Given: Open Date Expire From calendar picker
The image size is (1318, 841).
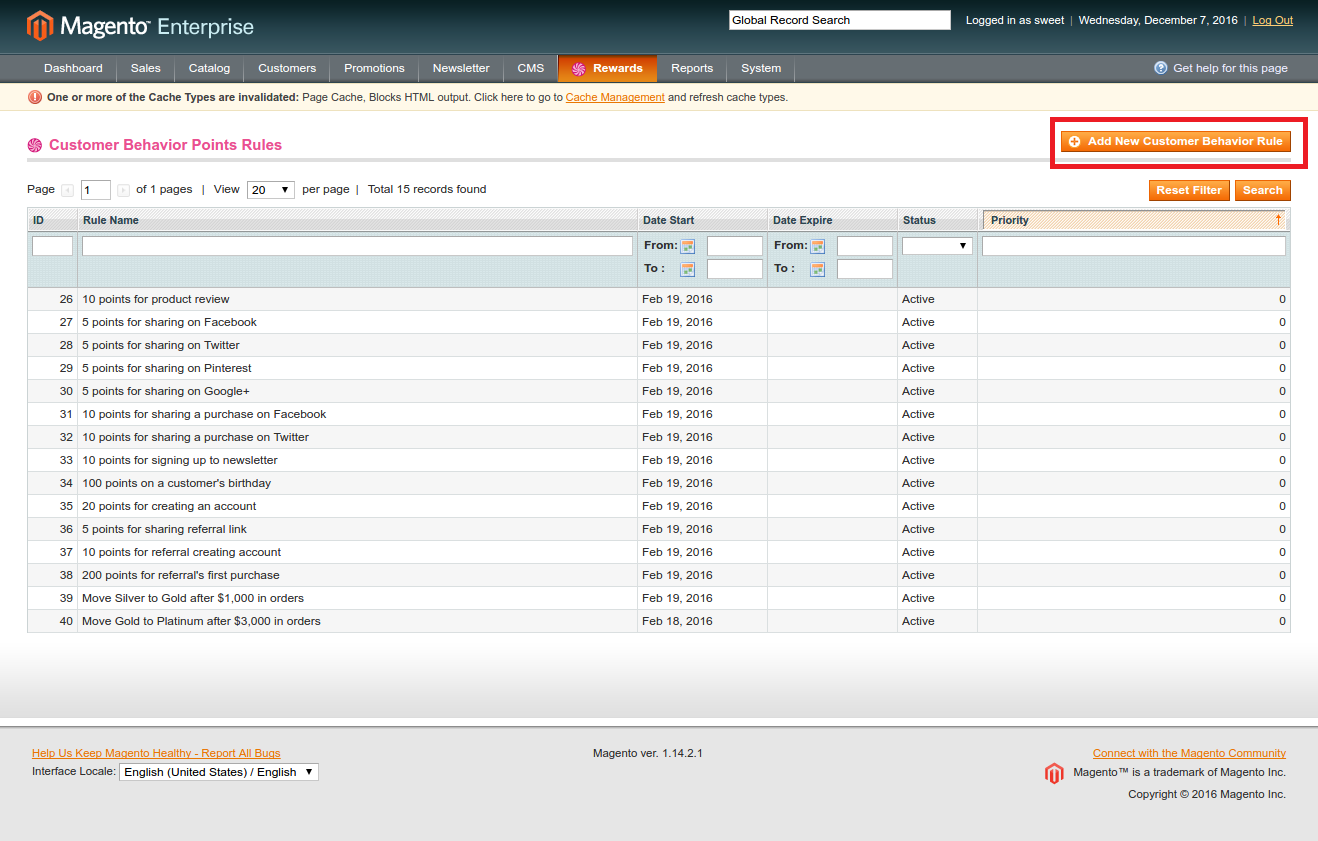Looking at the screenshot, I should point(818,246).
